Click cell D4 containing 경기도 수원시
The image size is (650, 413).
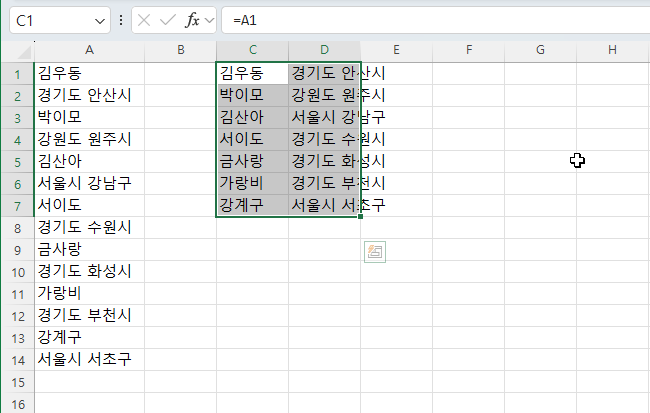click(x=325, y=140)
